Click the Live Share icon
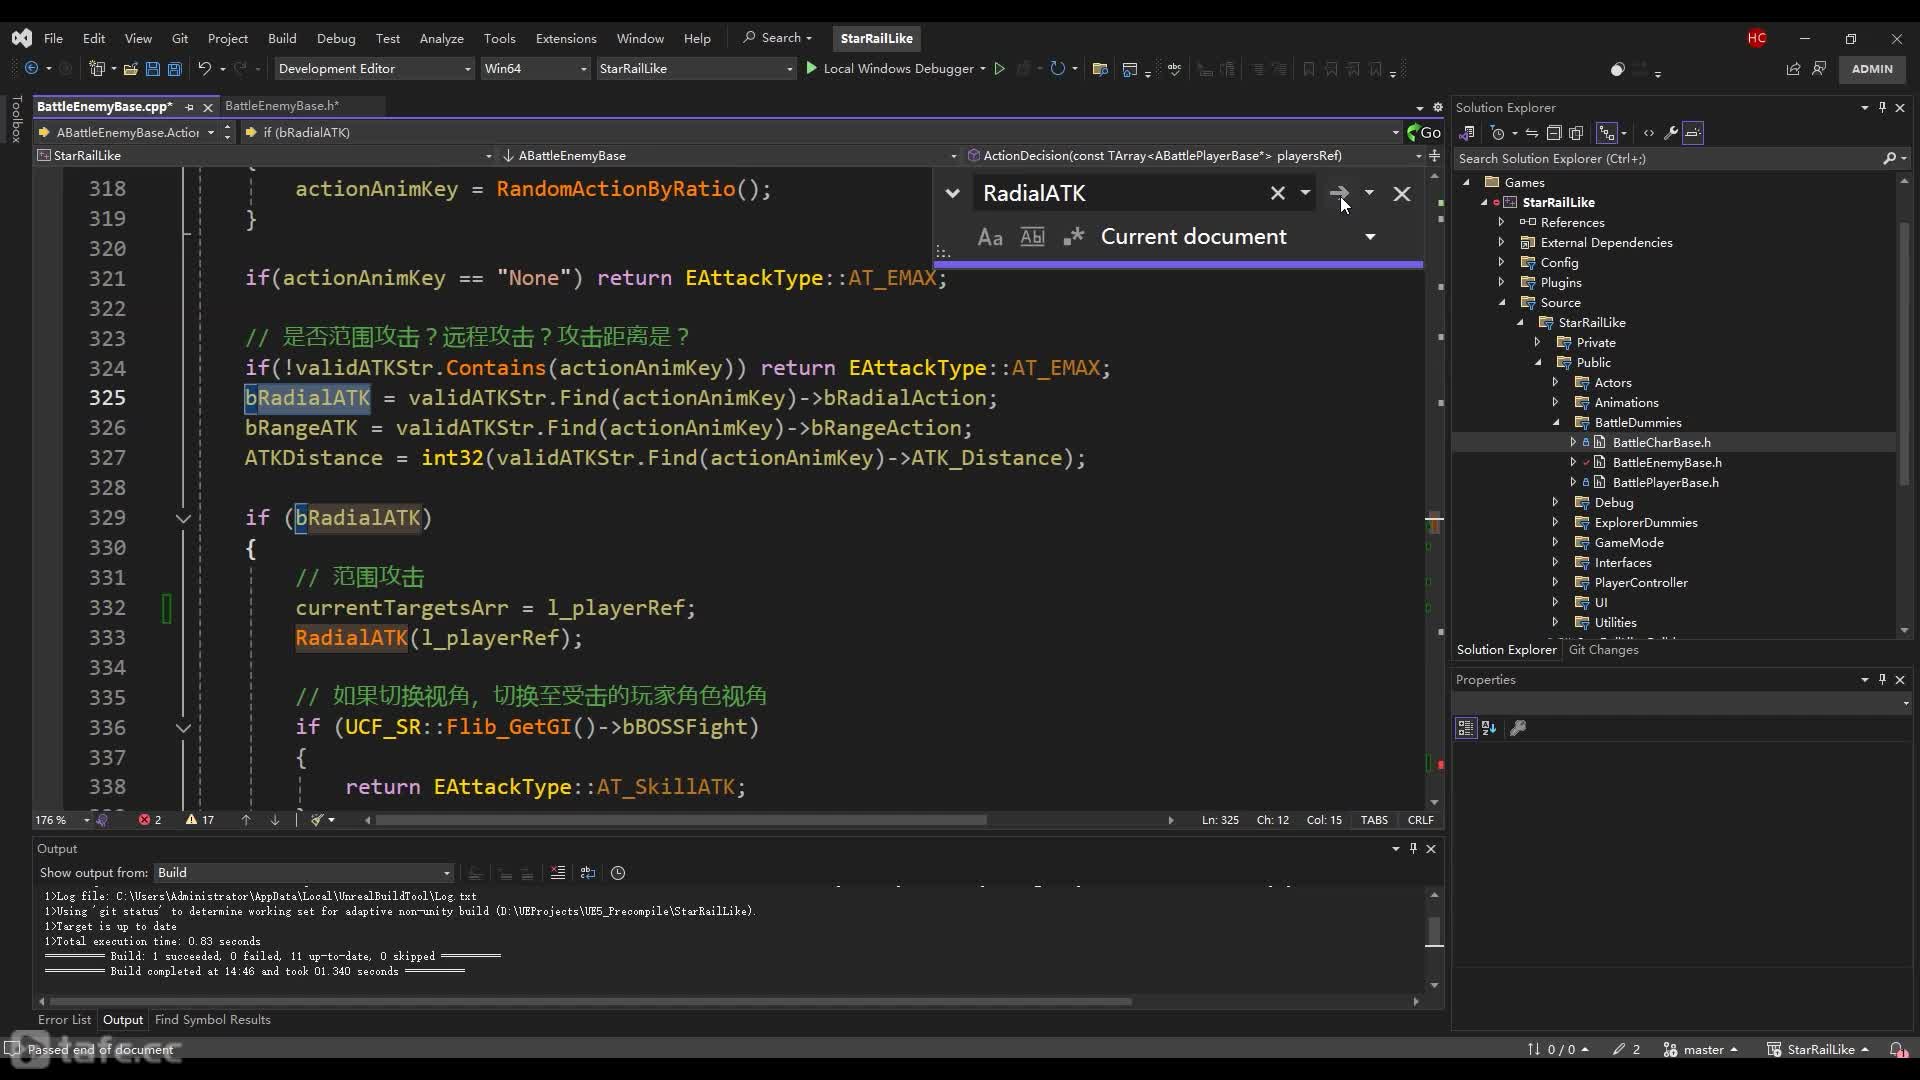1920x1080 pixels. point(1793,69)
